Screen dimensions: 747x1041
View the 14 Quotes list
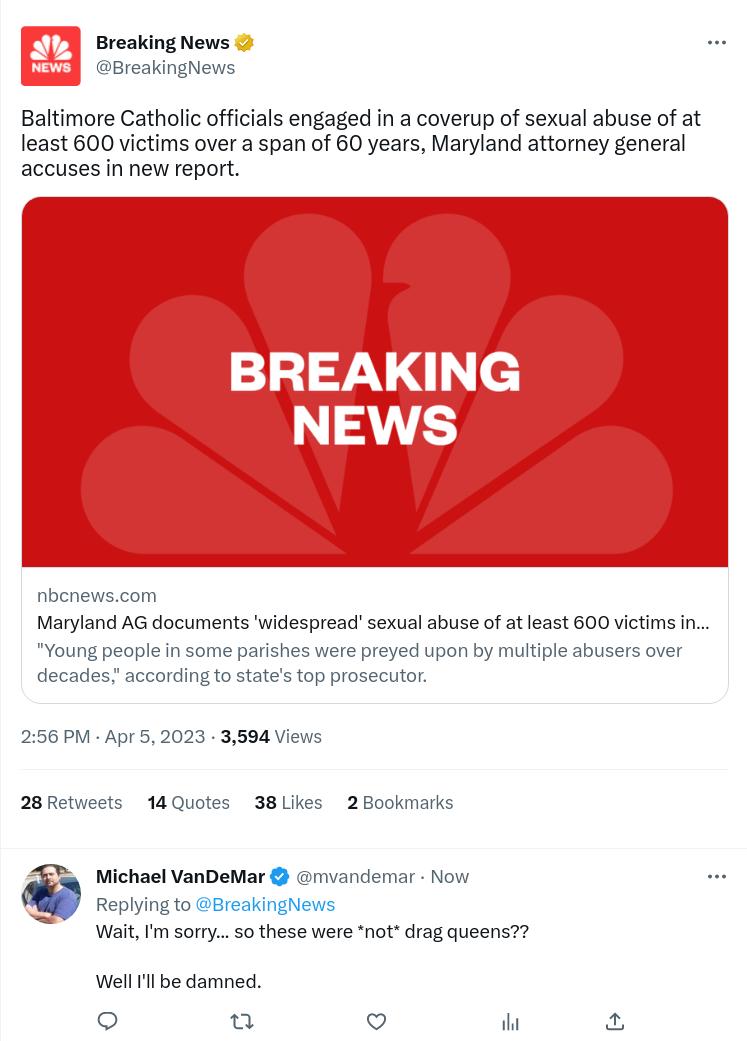tap(188, 802)
